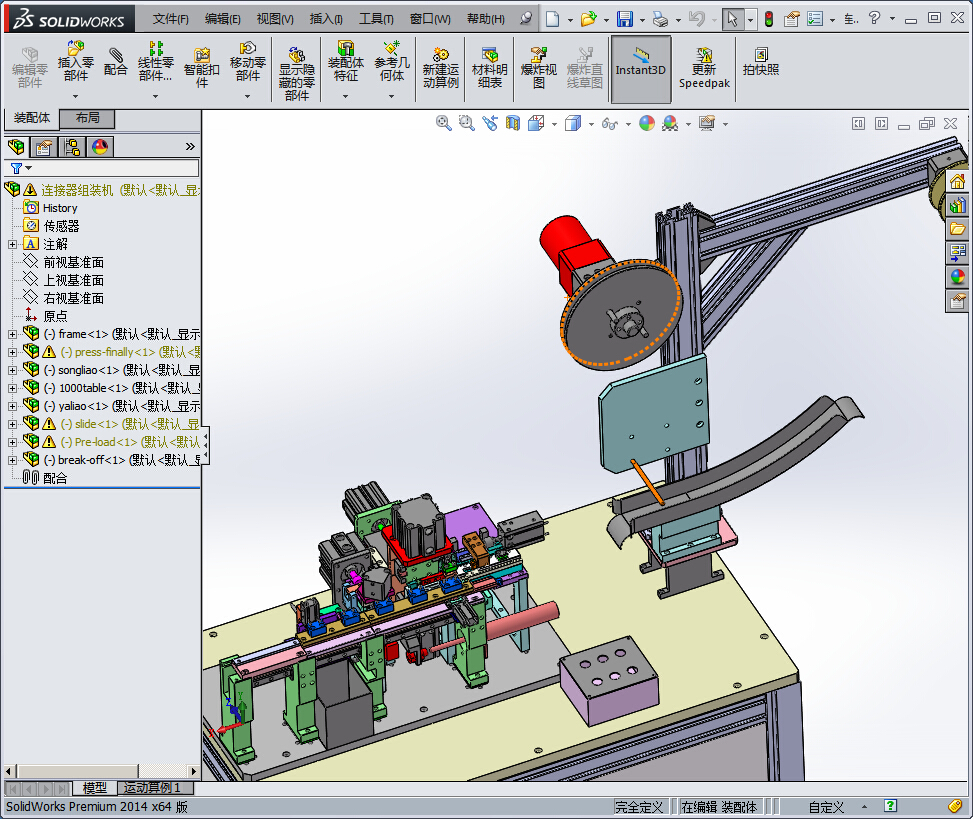
Task: Open the 帮助(H) Help menu
Action: point(486,19)
